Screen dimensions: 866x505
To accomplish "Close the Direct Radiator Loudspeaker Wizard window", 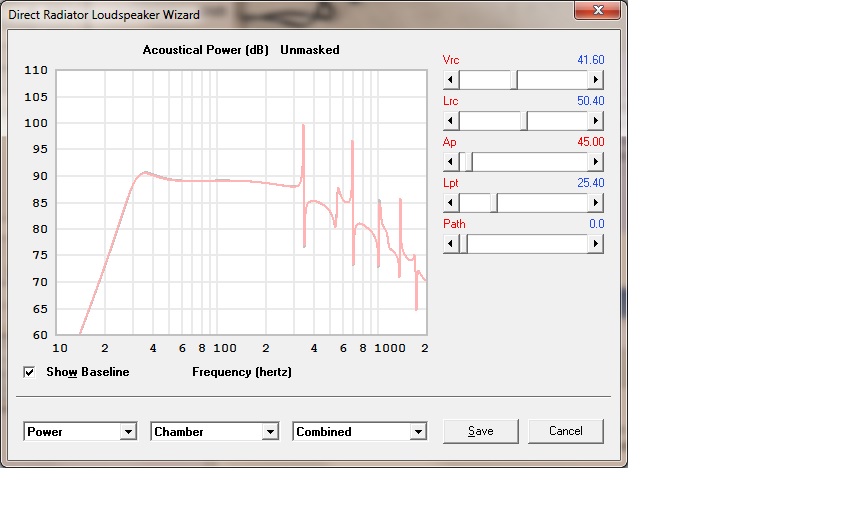I will click(x=598, y=10).
